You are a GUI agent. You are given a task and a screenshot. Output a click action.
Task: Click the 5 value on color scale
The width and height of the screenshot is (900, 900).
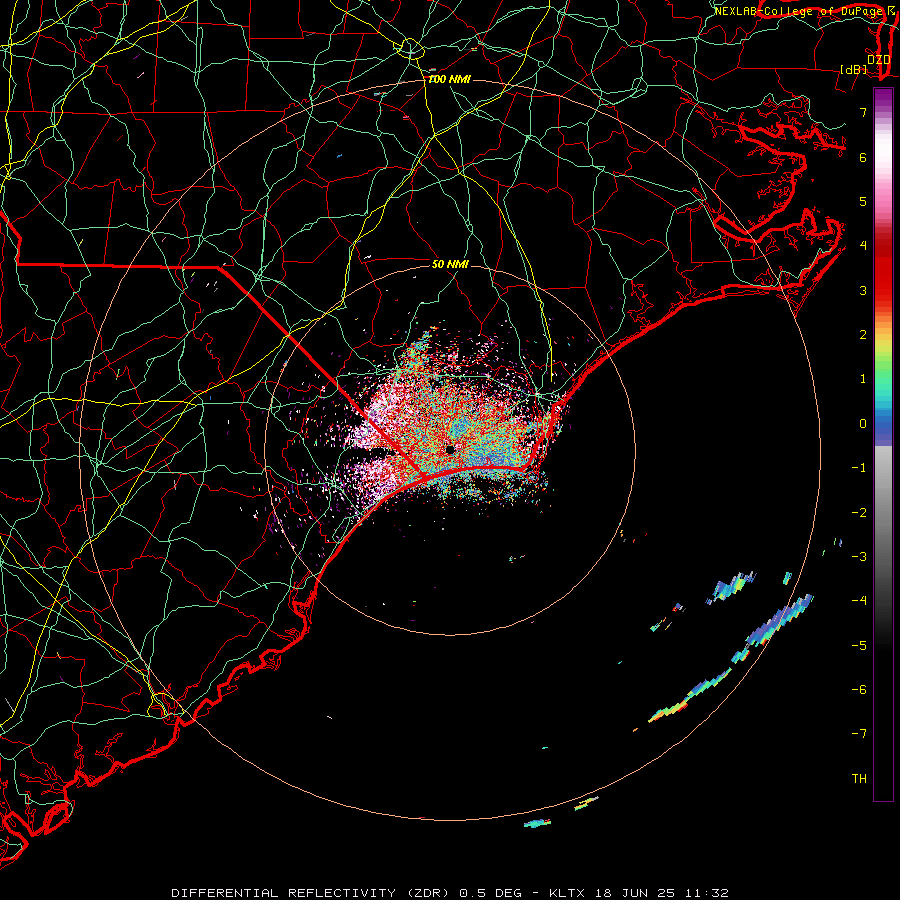coord(863,201)
